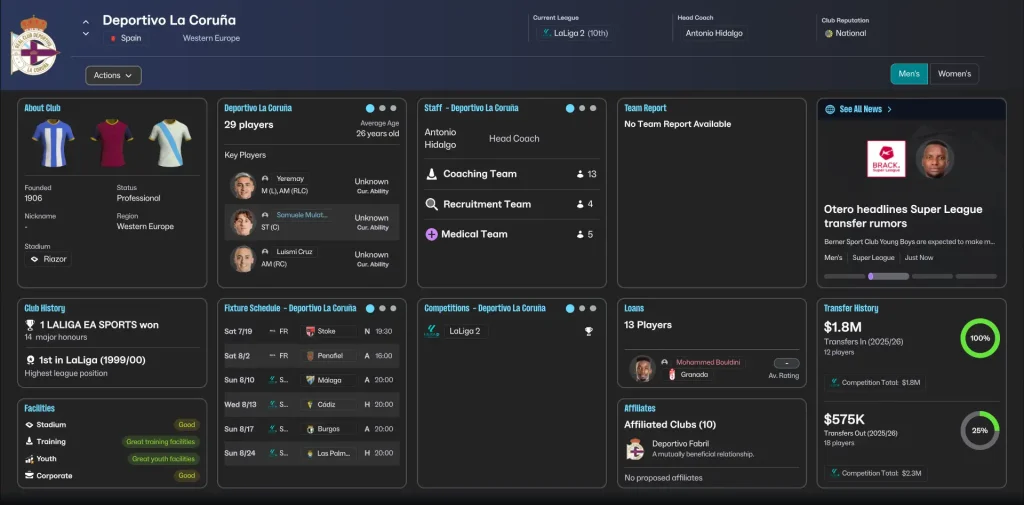The width and height of the screenshot is (1024, 505).
Task: Click the 100% transfers in progress ring
Action: [x=980, y=338]
